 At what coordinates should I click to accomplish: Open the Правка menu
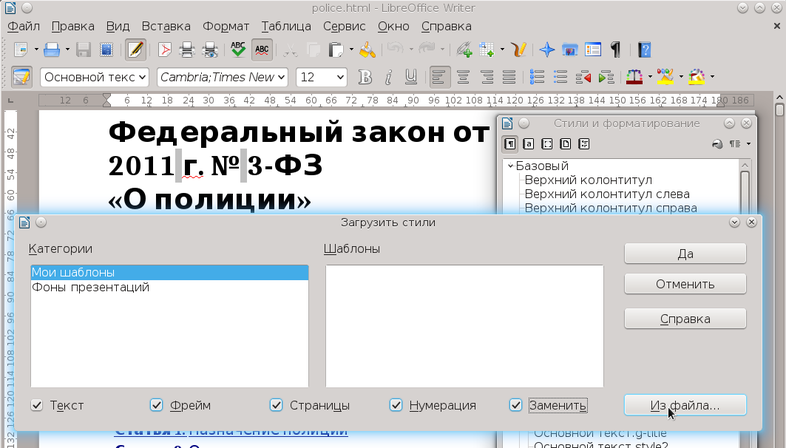[73, 26]
